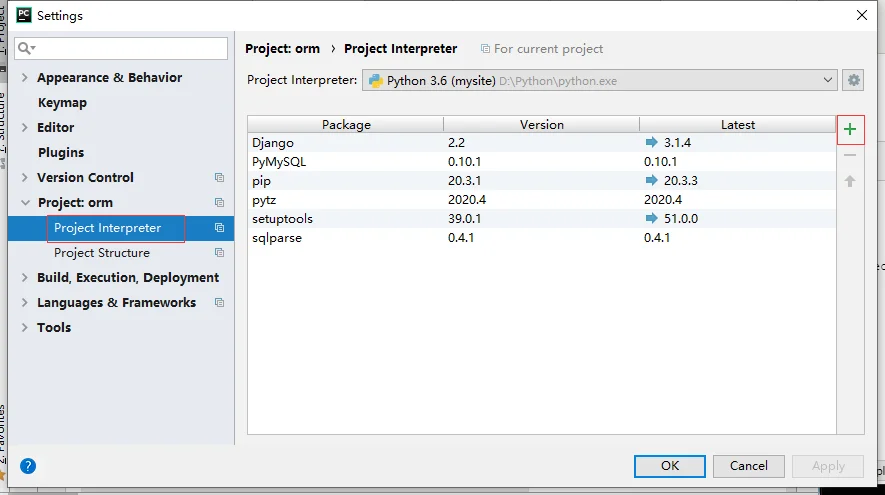Select Keymap in settings tree

[62, 103]
